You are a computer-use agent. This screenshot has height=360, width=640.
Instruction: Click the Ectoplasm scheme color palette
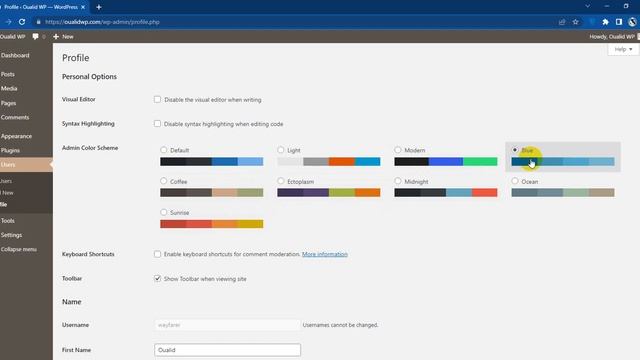click(x=329, y=192)
